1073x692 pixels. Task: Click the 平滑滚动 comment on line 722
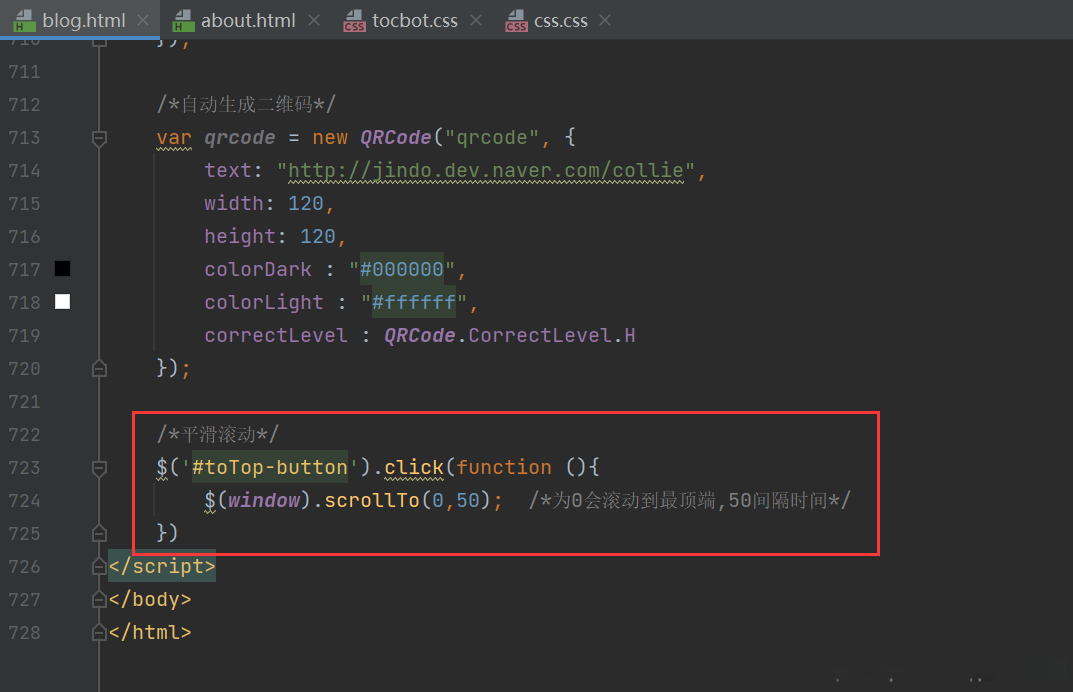coord(218,435)
